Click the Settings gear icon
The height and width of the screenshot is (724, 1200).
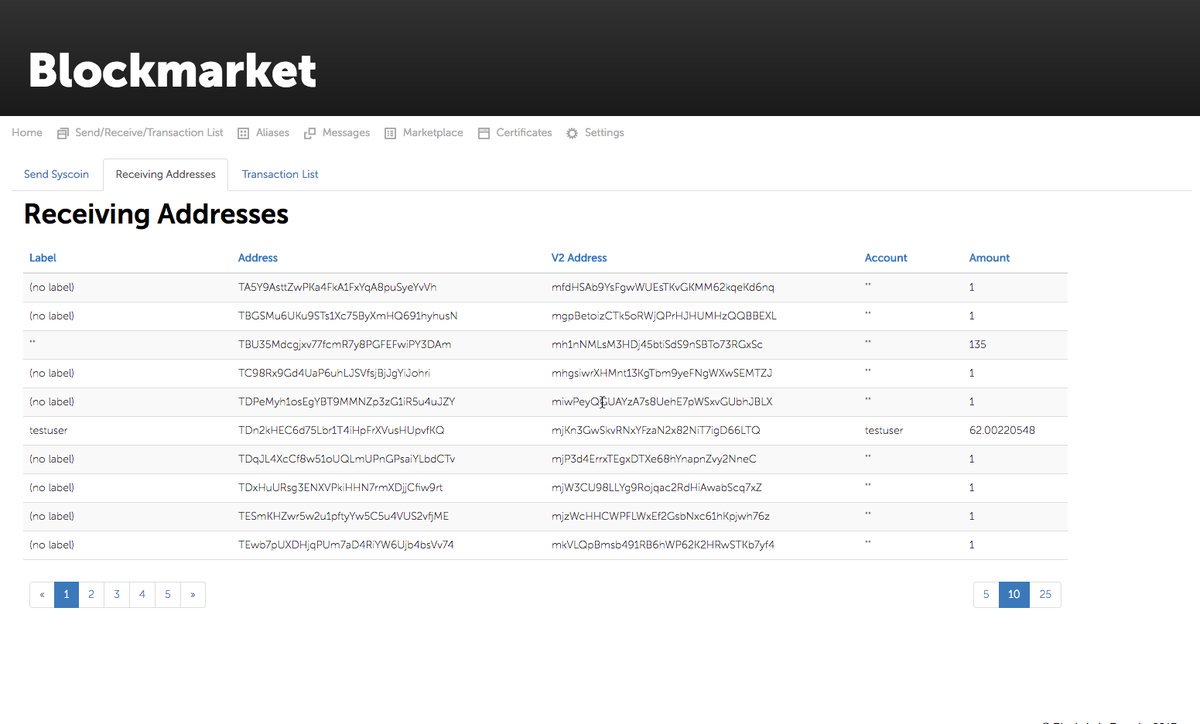click(x=572, y=133)
